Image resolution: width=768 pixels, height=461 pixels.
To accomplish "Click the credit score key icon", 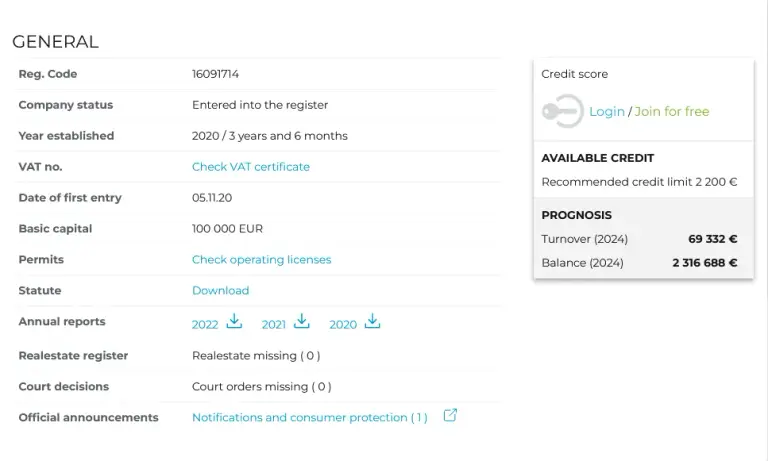I will point(563,111).
